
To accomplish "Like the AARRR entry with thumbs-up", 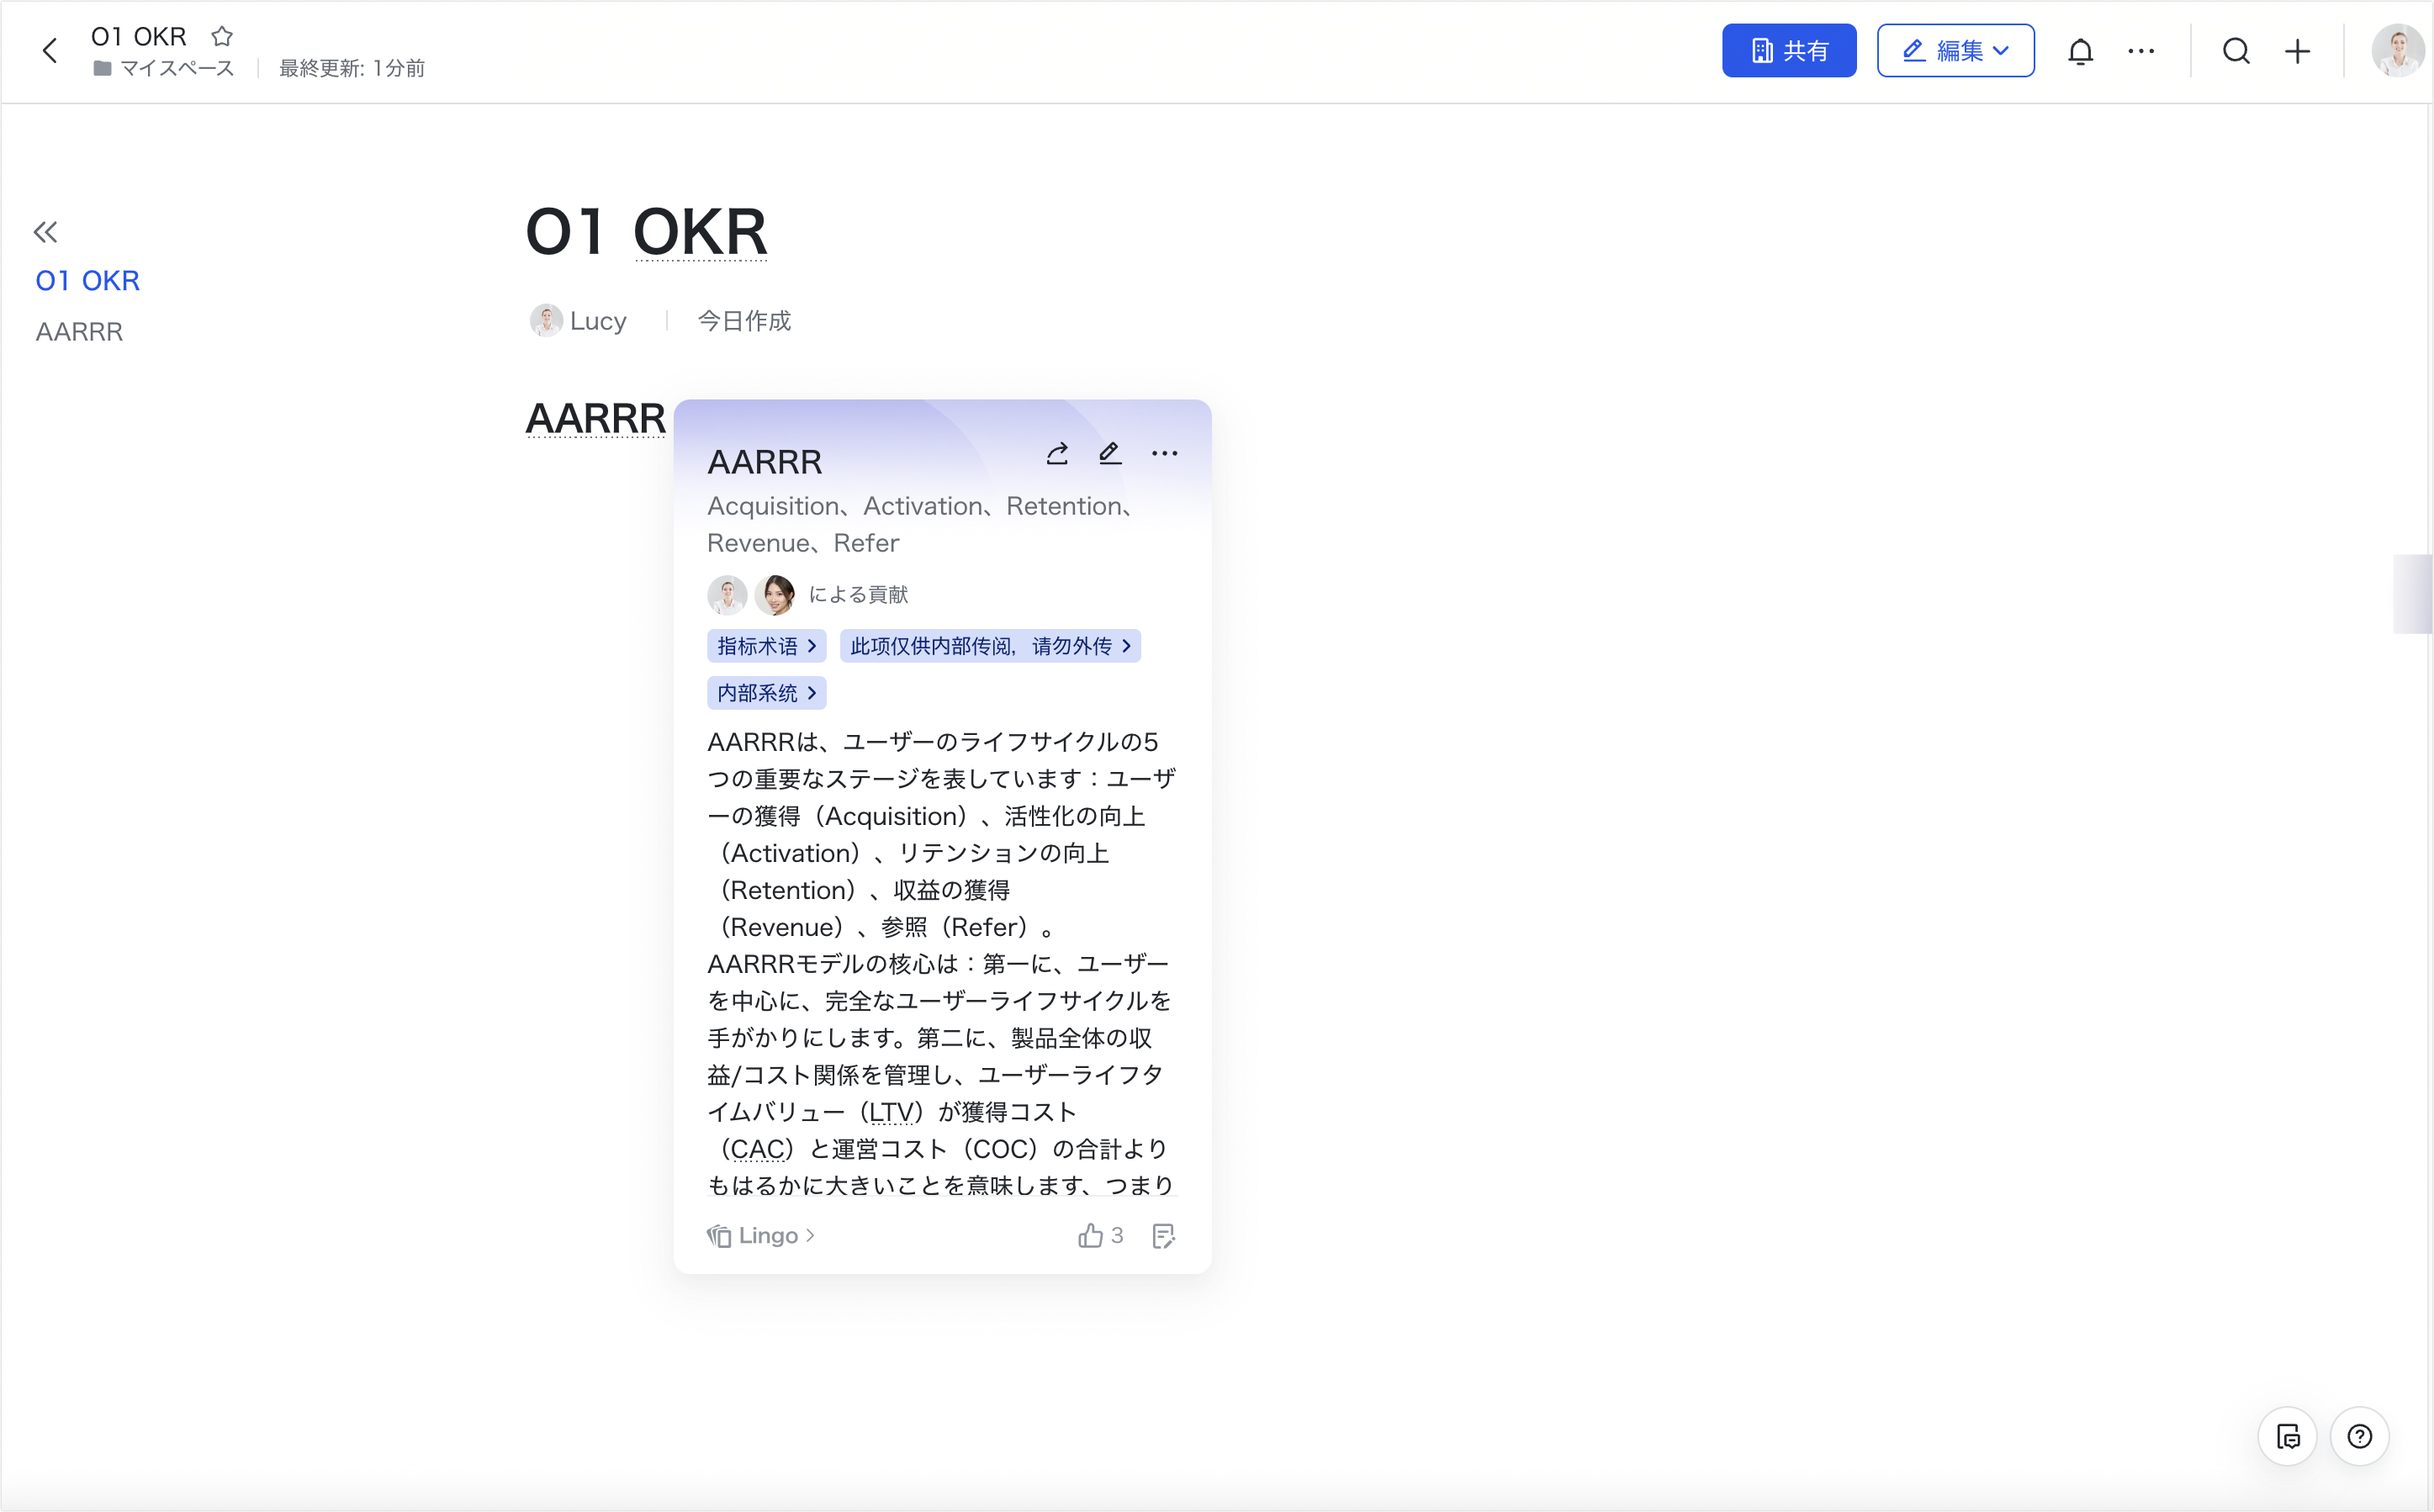I will pyautogui.click(x=1091, y=1236).
